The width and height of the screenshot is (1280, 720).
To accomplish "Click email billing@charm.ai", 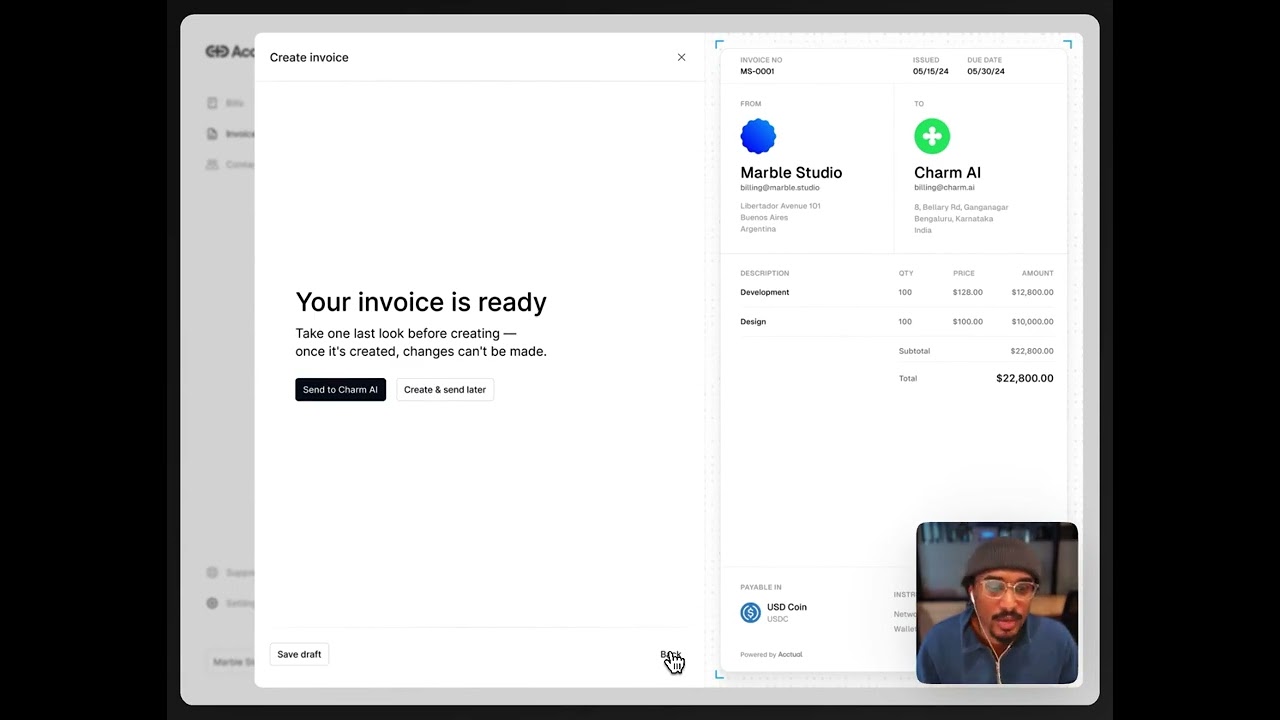I will point(944,188).
